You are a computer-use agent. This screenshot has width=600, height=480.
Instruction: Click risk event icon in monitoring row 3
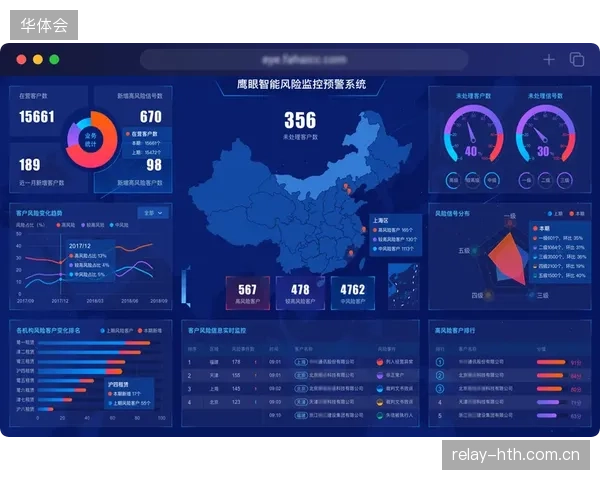380,389
